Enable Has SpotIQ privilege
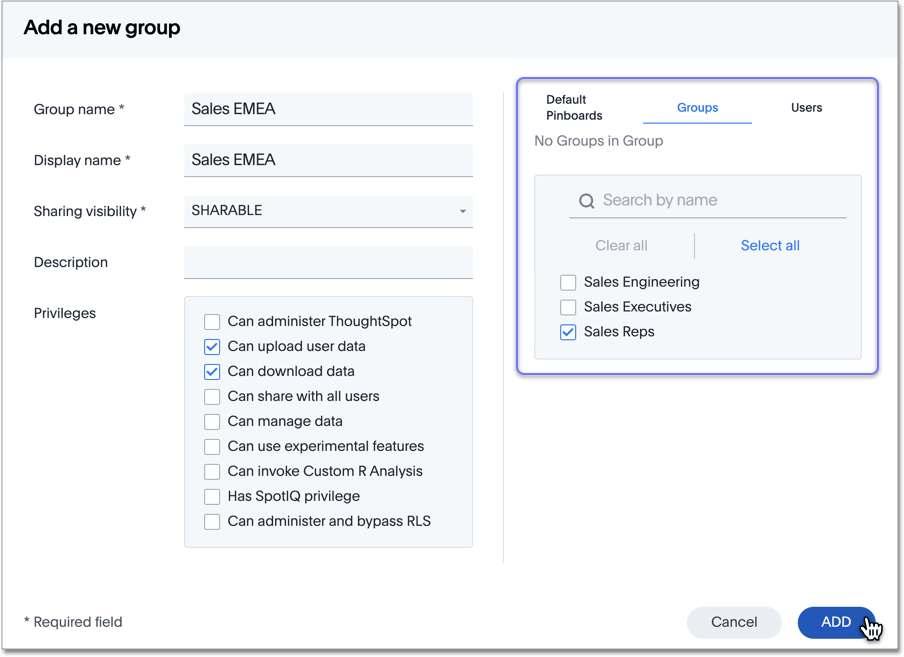904x657 pixels. click(x=212, y=496)
